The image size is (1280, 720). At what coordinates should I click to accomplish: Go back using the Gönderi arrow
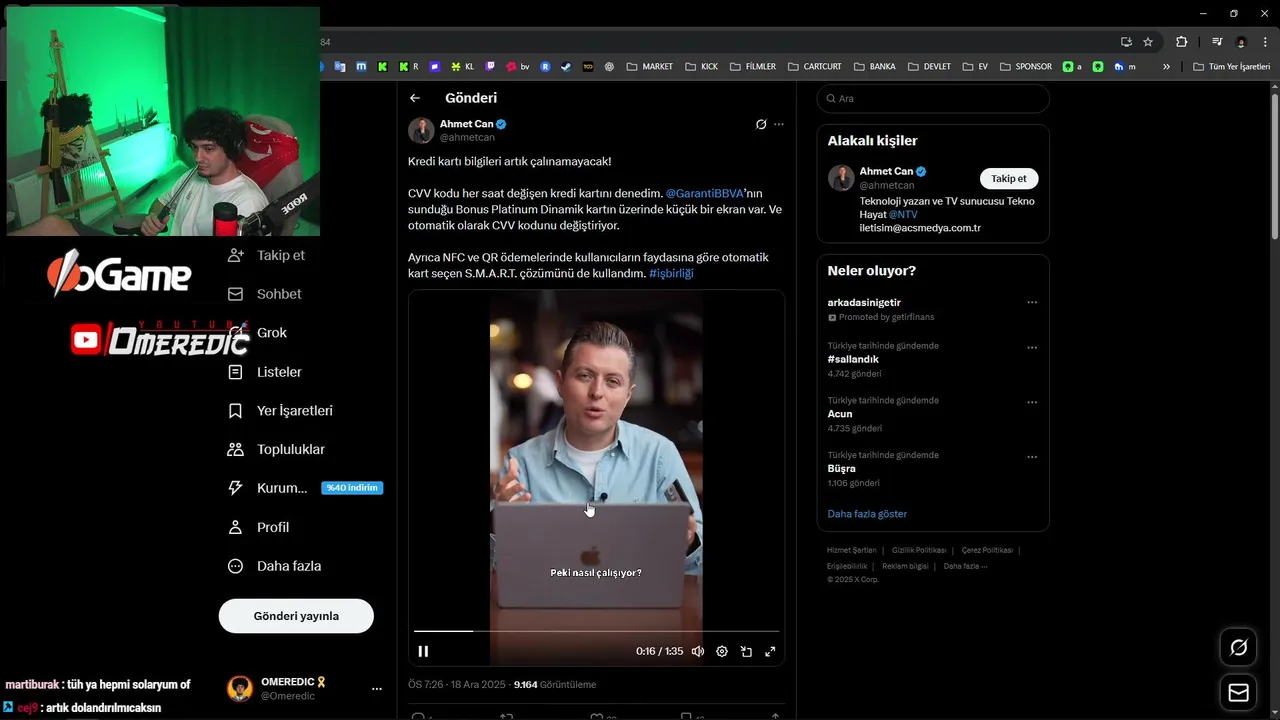point(415,98)
